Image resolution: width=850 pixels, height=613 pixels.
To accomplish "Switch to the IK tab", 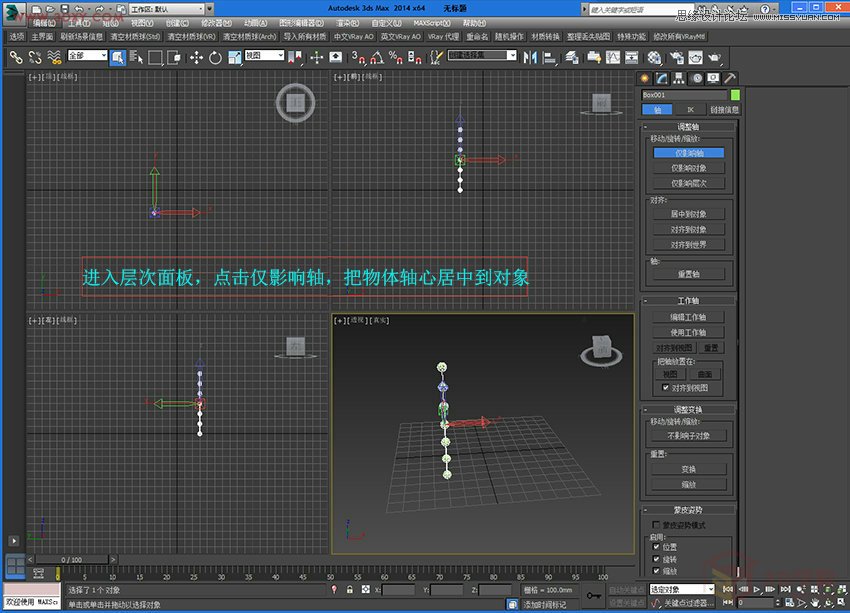I will click(690, 109).
